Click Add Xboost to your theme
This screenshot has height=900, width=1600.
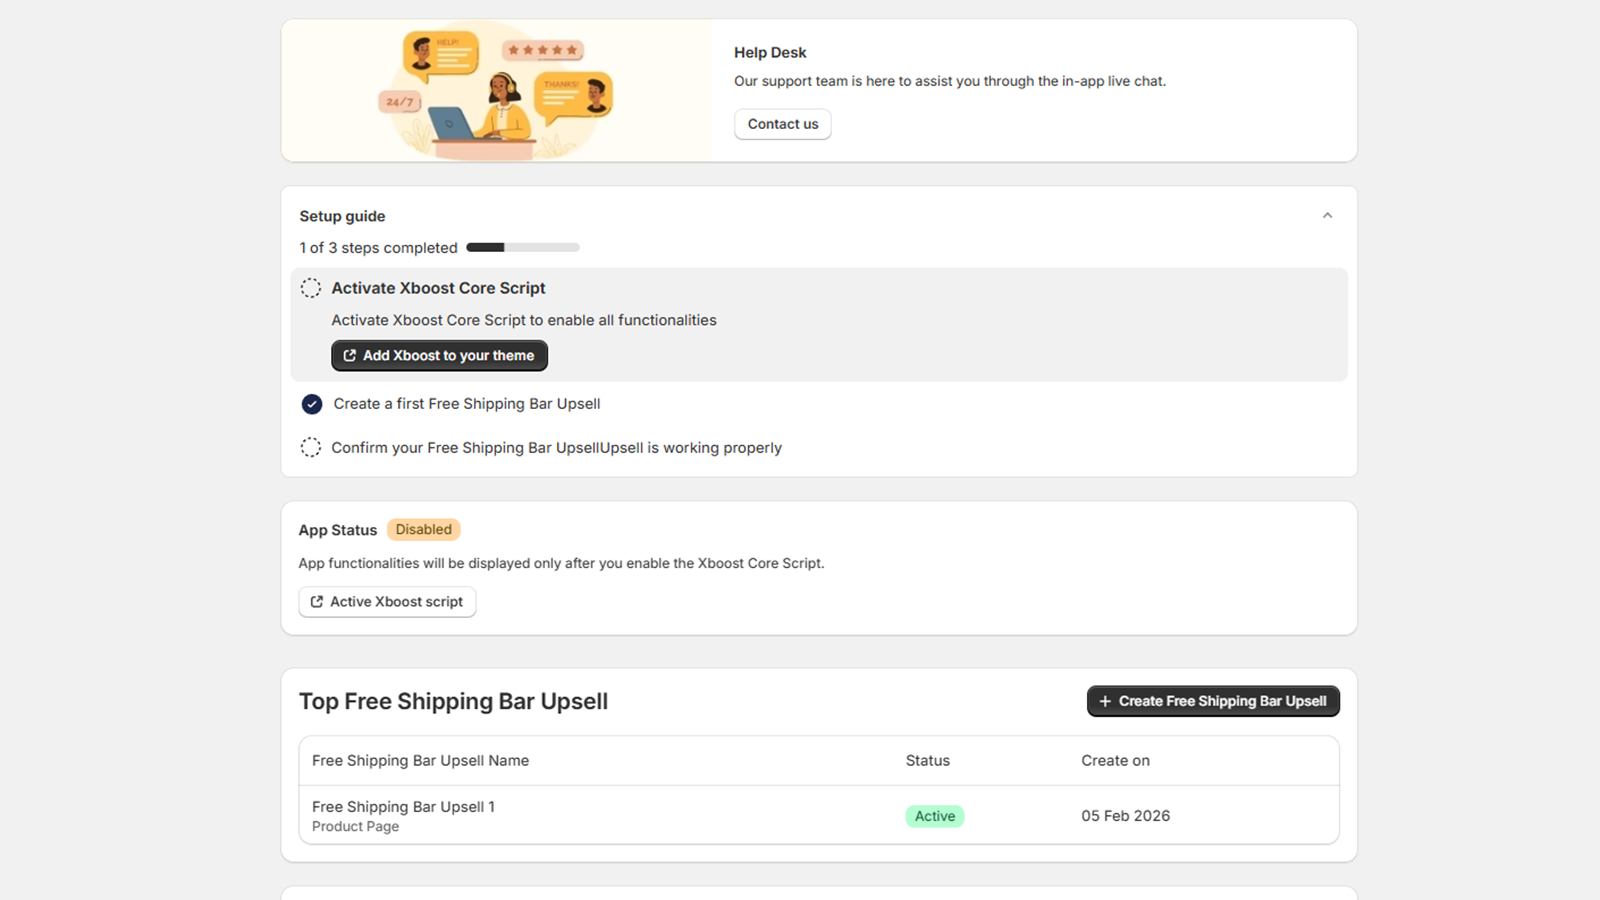click(x=439, y=356)
